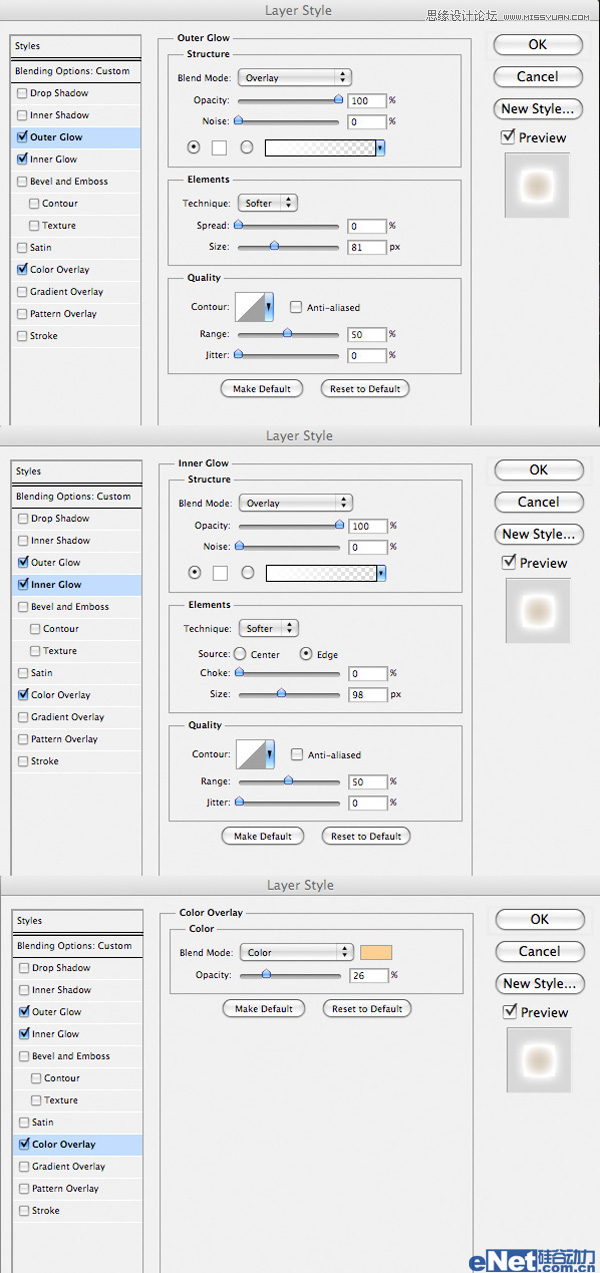Open Blend Mode Color dropdown in Color Overlay dialog
This screenshot has width=600, height=1273.
296,952
